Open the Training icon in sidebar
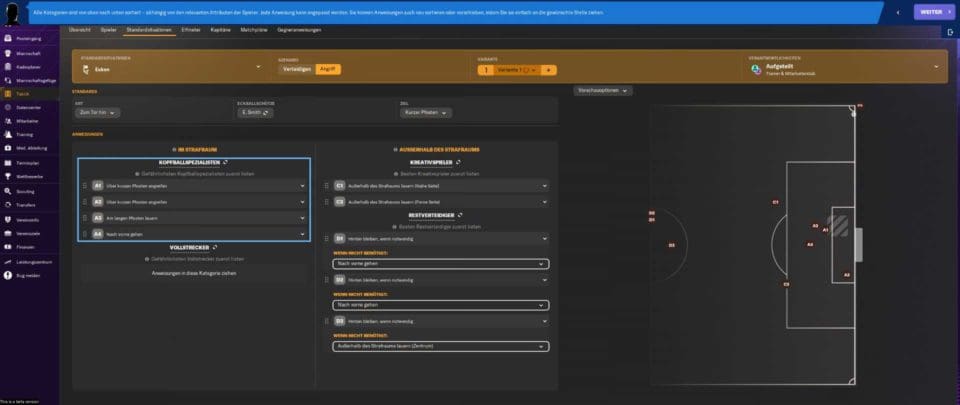Screen dimensions: 960x405 click(x=8, y=133)
